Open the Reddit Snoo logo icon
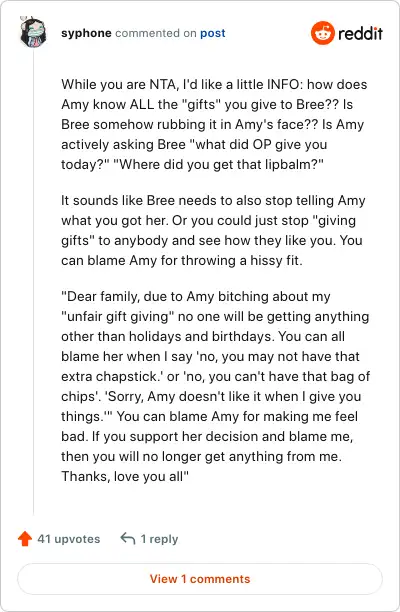 (x=323, y=33)
